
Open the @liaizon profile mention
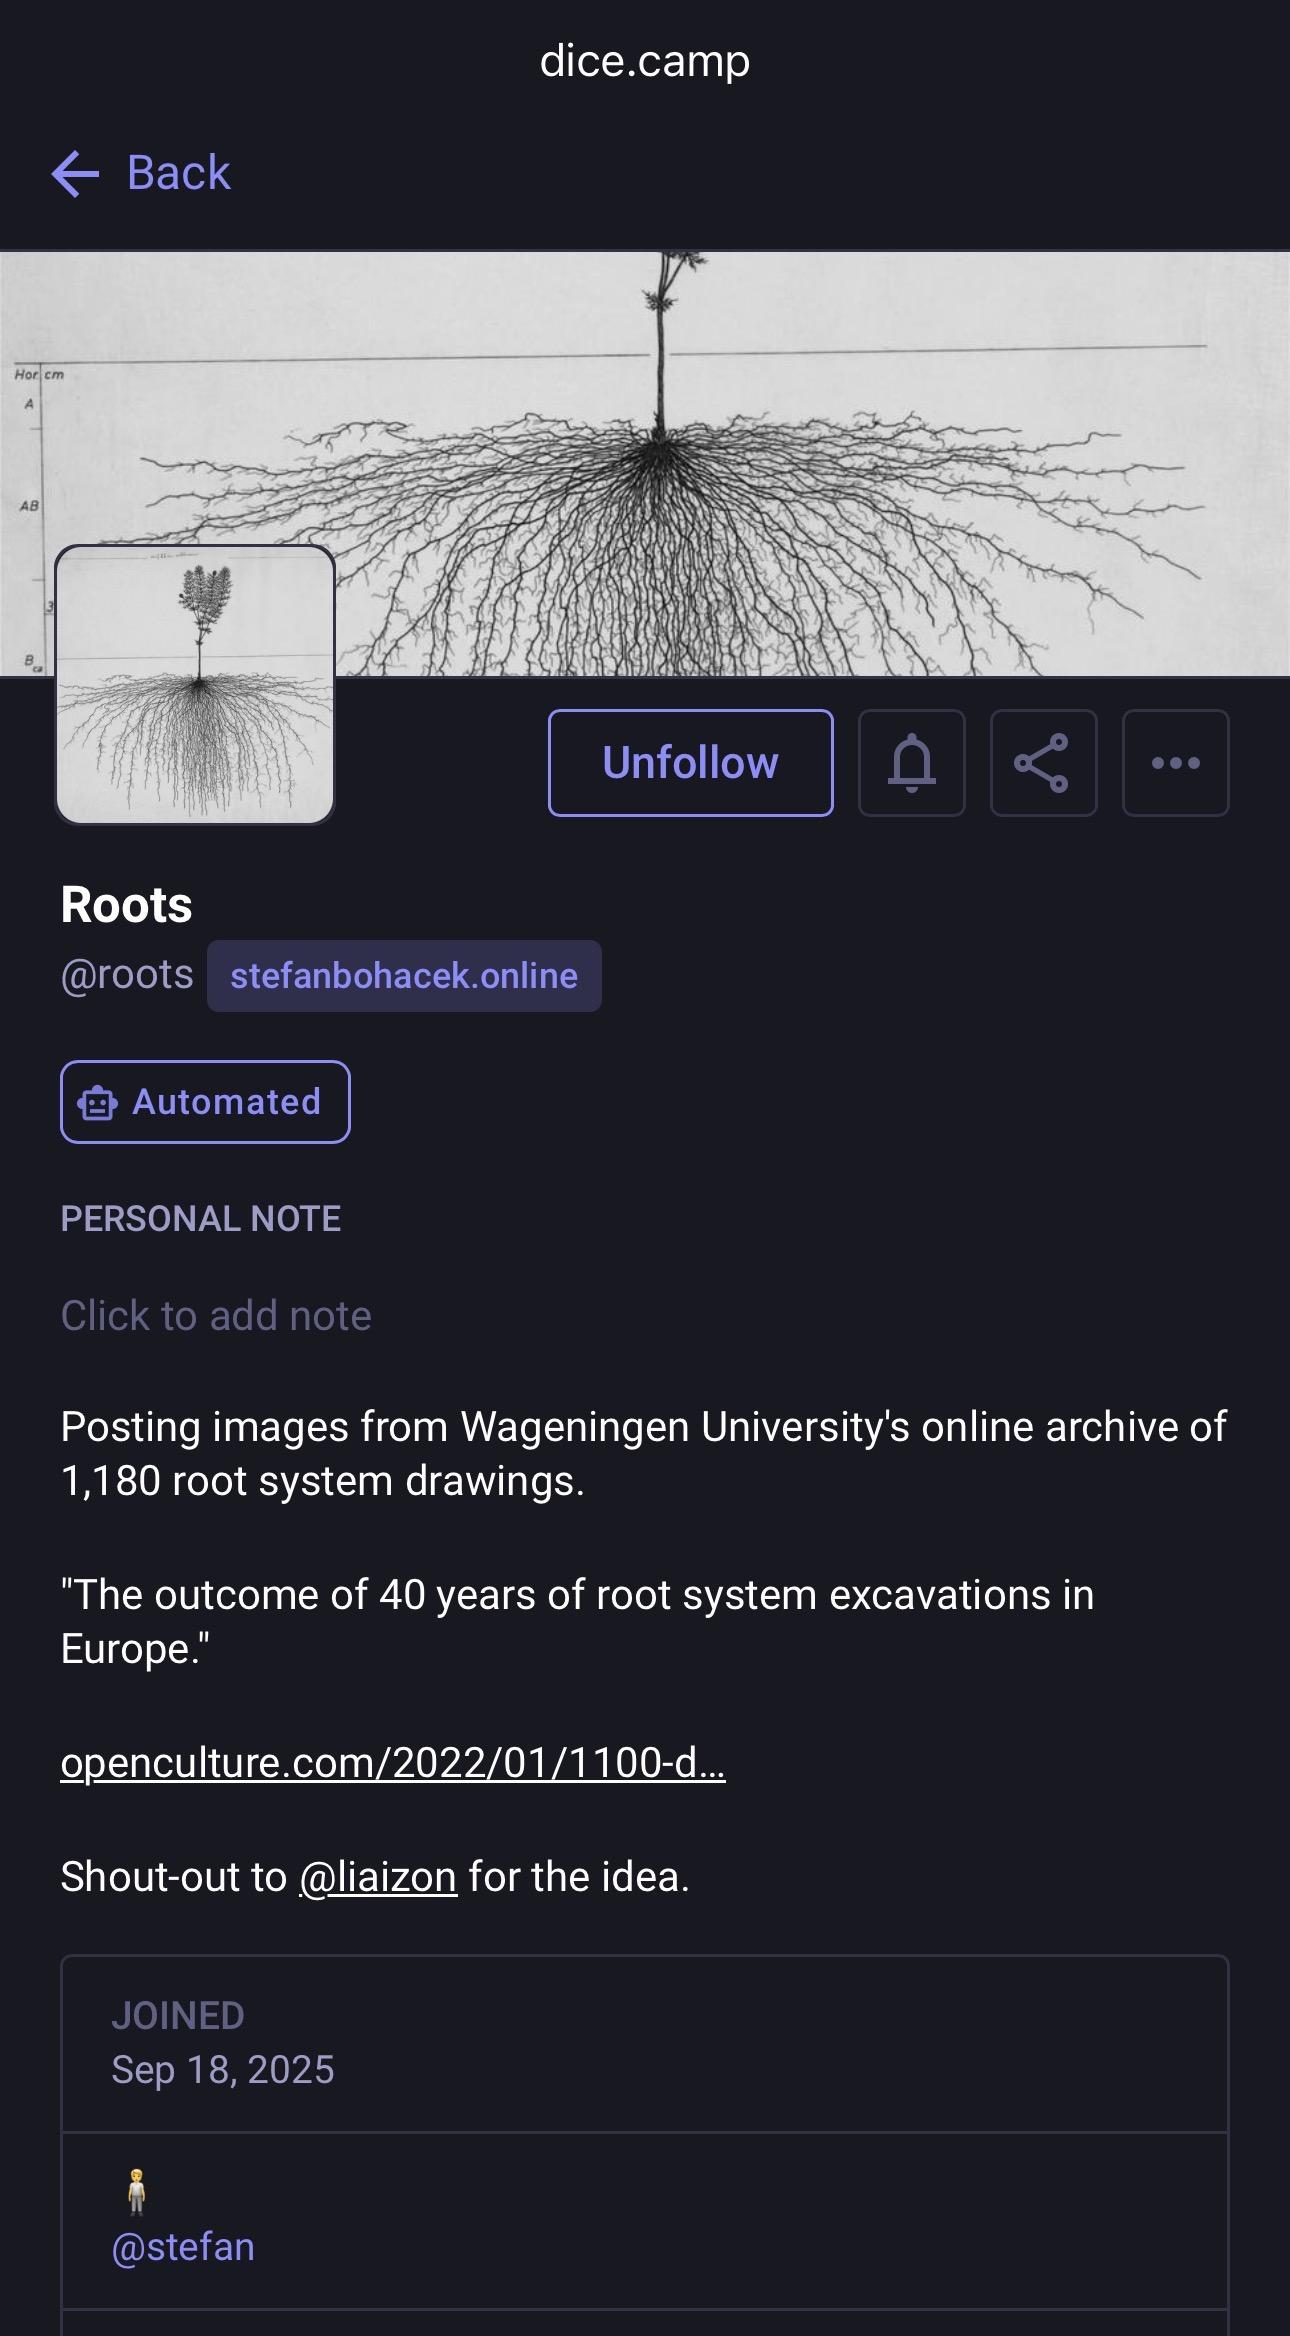point(378,1877)
